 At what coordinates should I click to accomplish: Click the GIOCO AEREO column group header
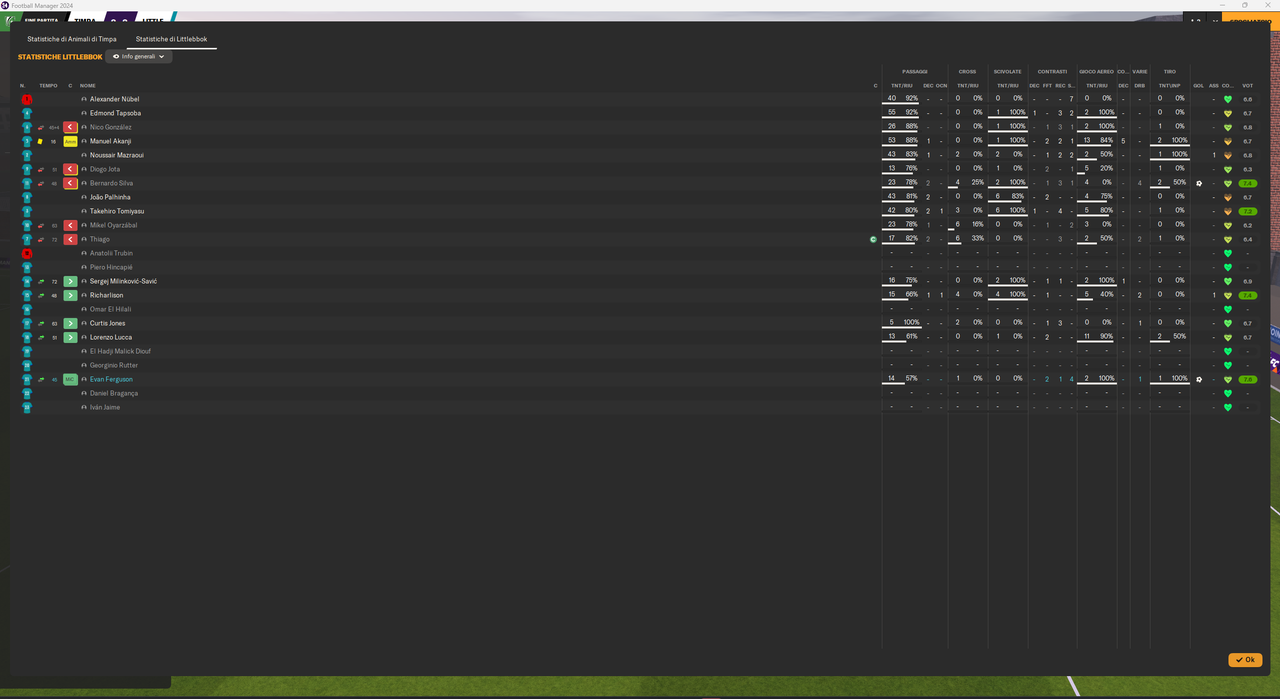pos(1096,72)
